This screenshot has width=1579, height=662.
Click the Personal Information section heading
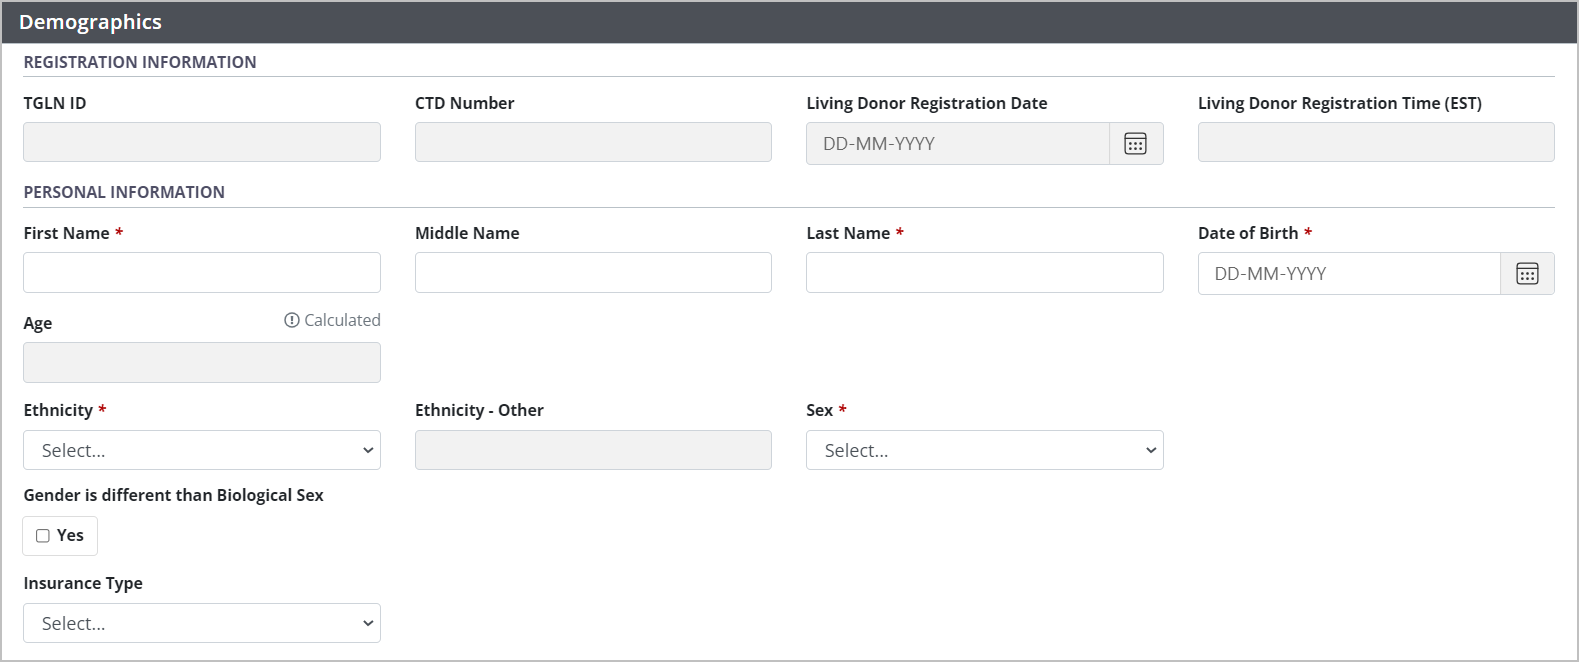pos(124,192)
